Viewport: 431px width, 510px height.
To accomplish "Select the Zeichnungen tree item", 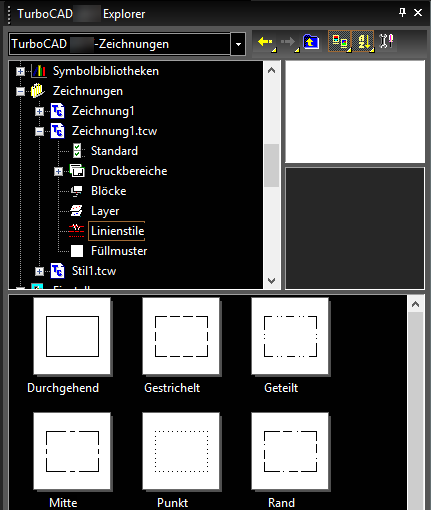I will tap(88, 91).
